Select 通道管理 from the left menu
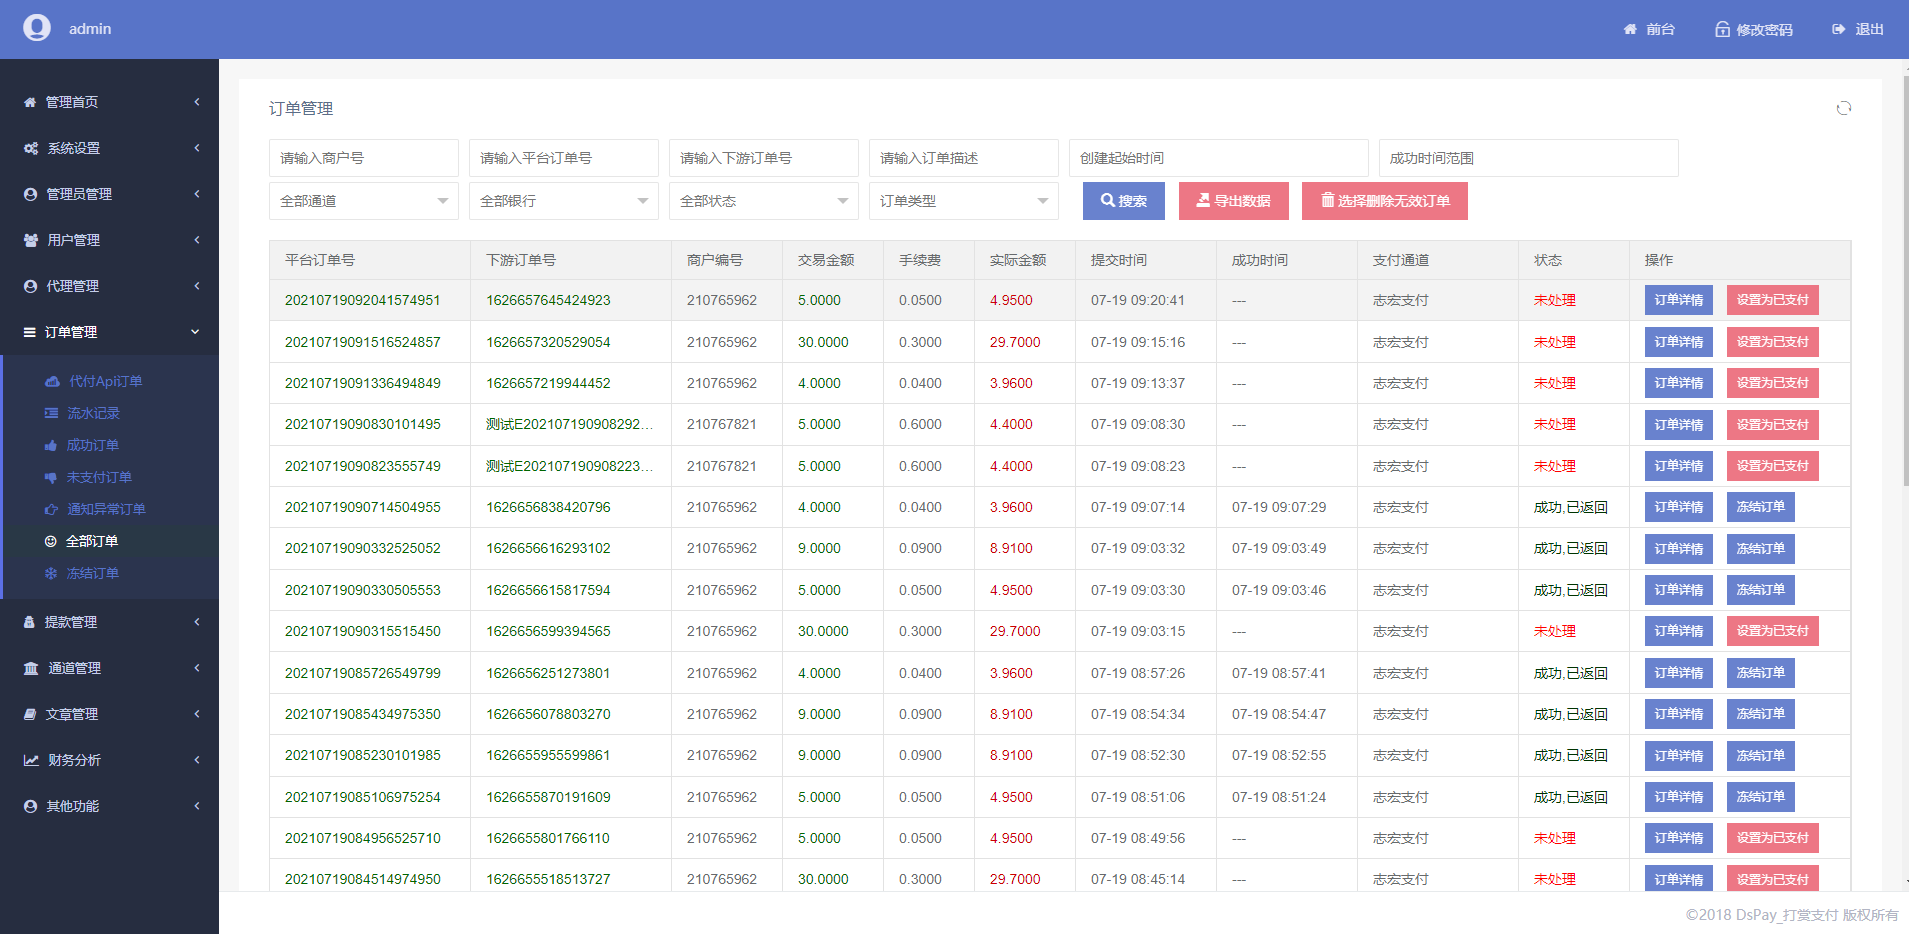Viewport: 1909px width, 934px height. (x=70, y=667)
